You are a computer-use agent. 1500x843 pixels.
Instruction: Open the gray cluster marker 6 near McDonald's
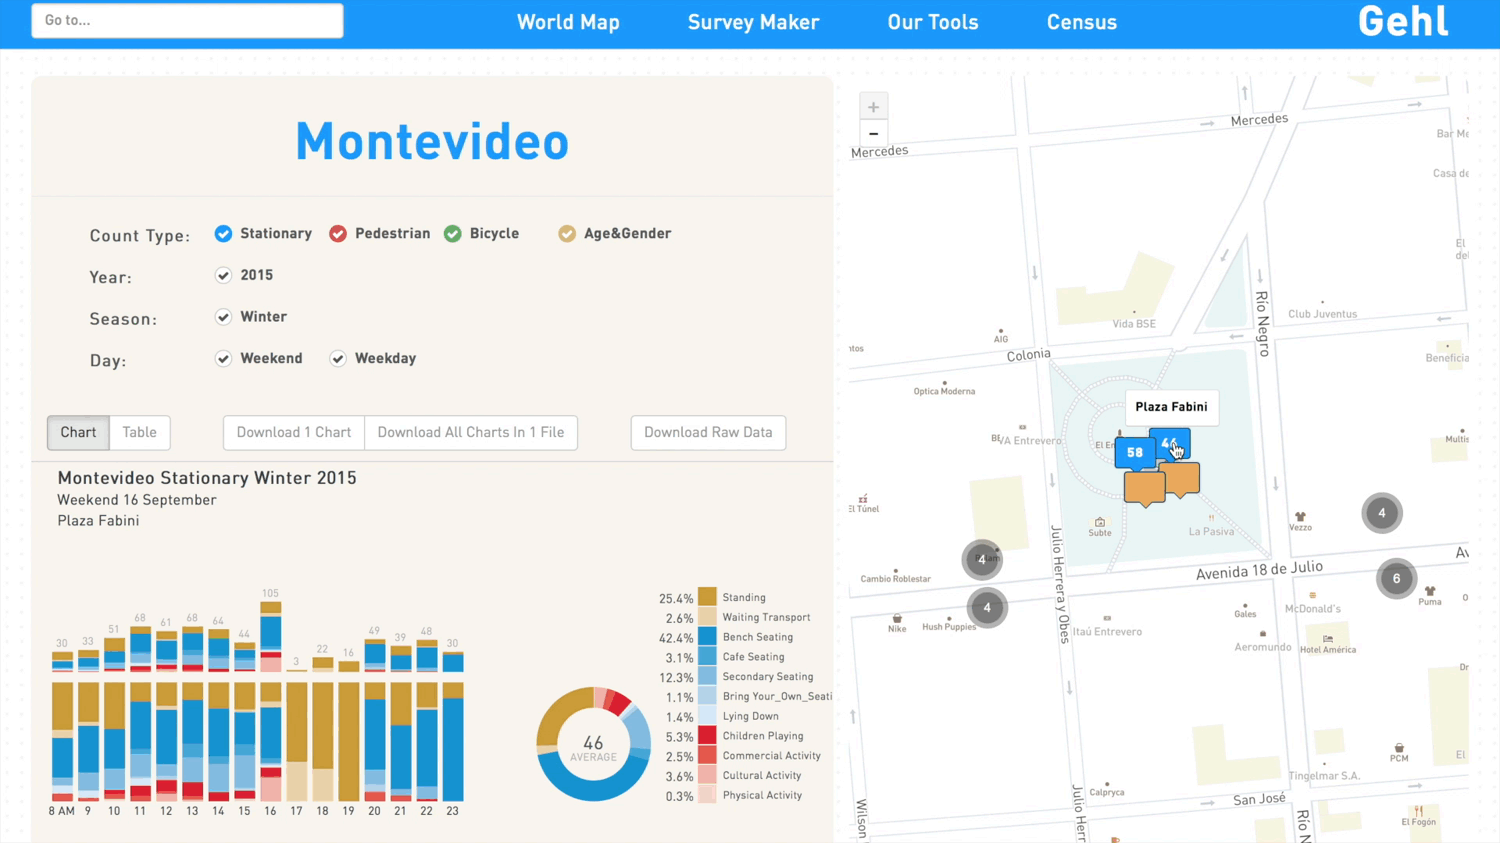(x=1396, y=578)
